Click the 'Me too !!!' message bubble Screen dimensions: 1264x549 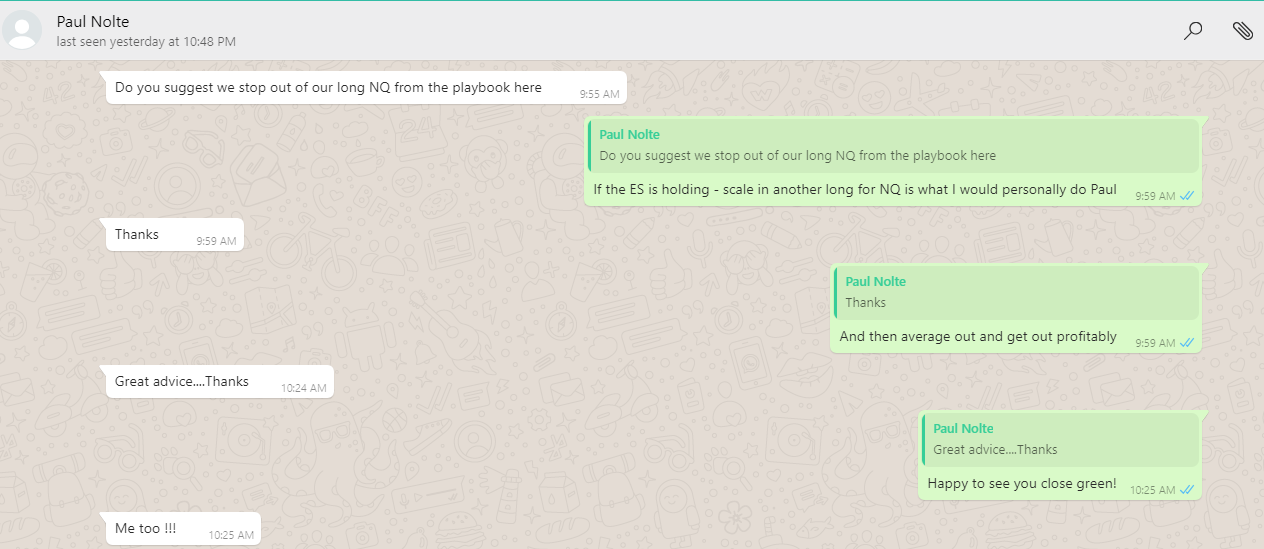[146, 528]
